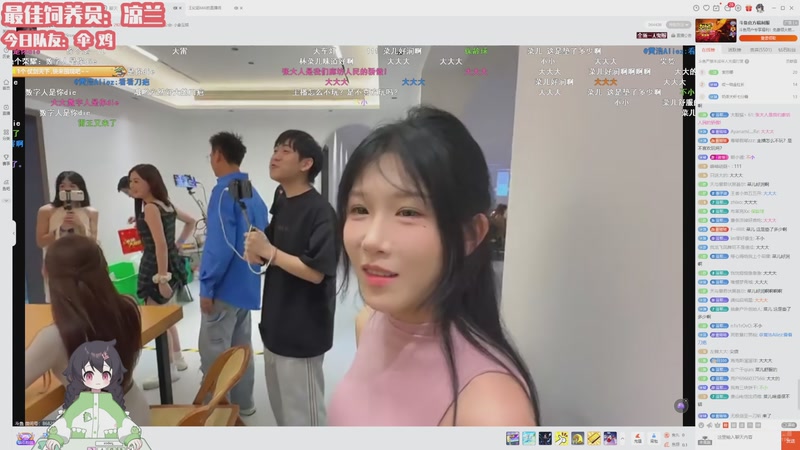Open the live broadcast icon in left sidebar

[x=6, y=109]
